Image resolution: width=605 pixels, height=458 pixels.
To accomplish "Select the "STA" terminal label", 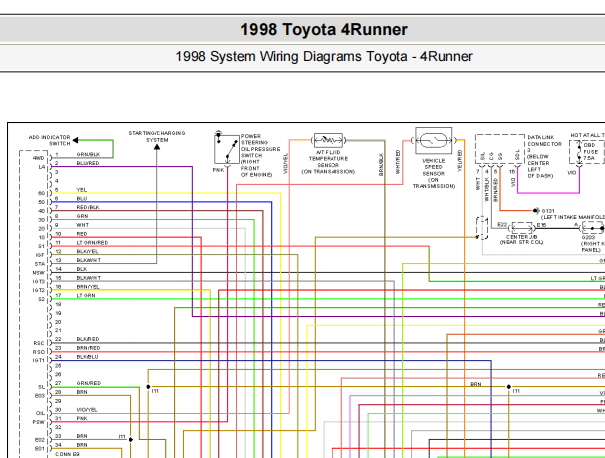I will [40, 264].
